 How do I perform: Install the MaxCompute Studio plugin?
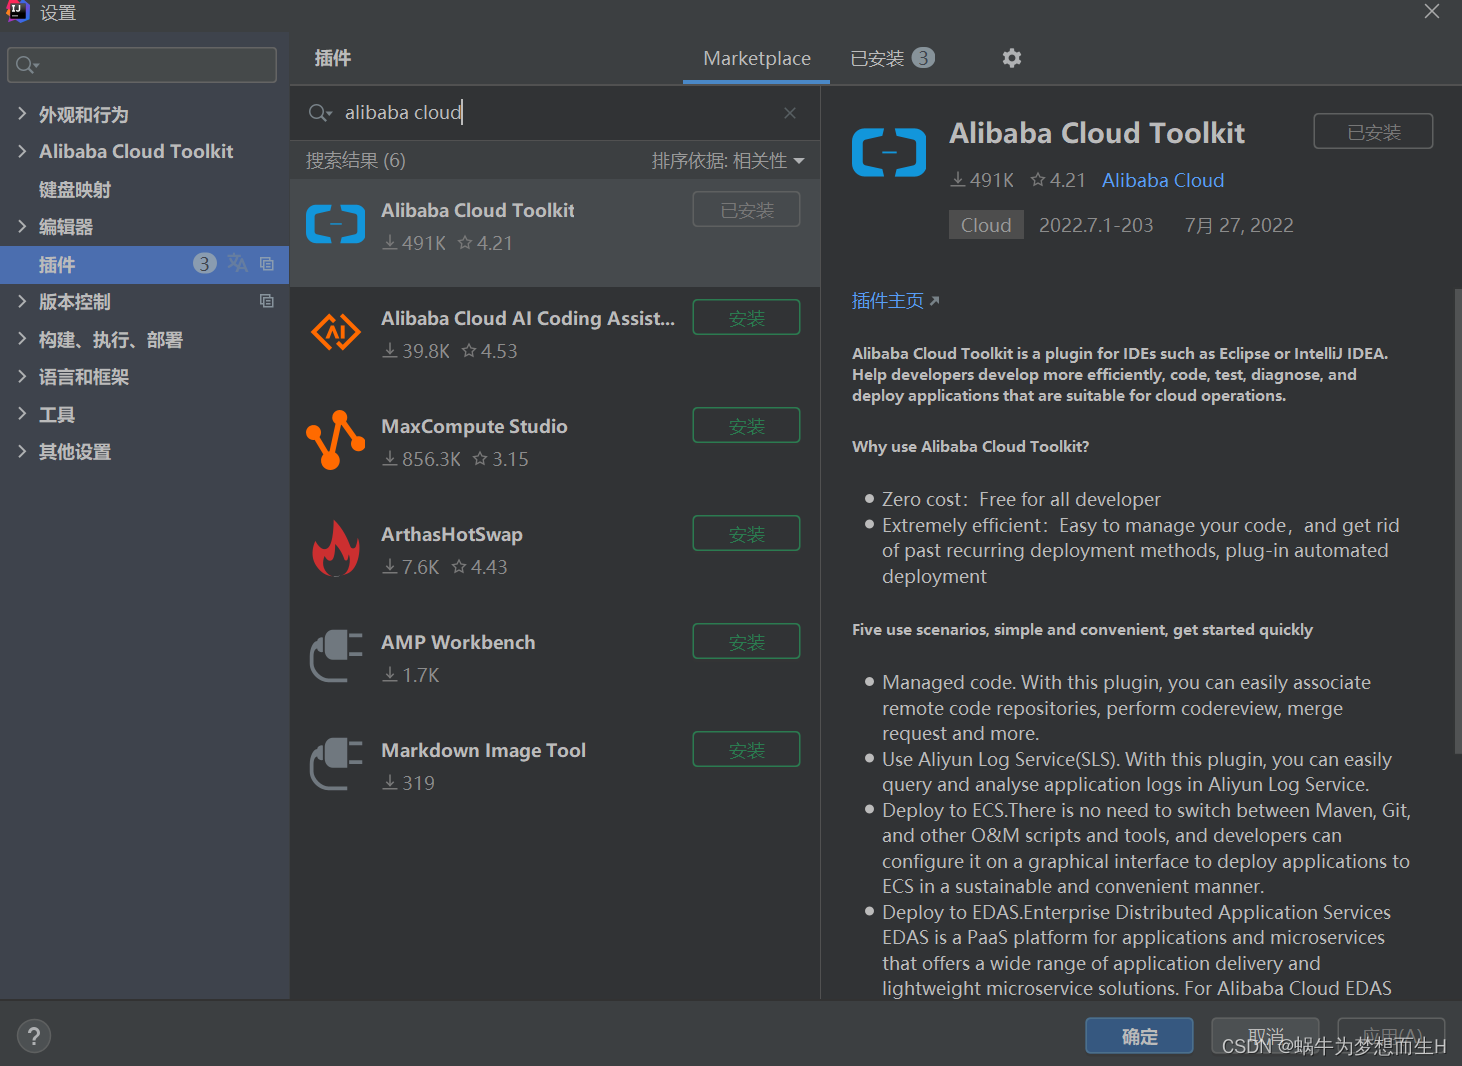coord(746,426)
